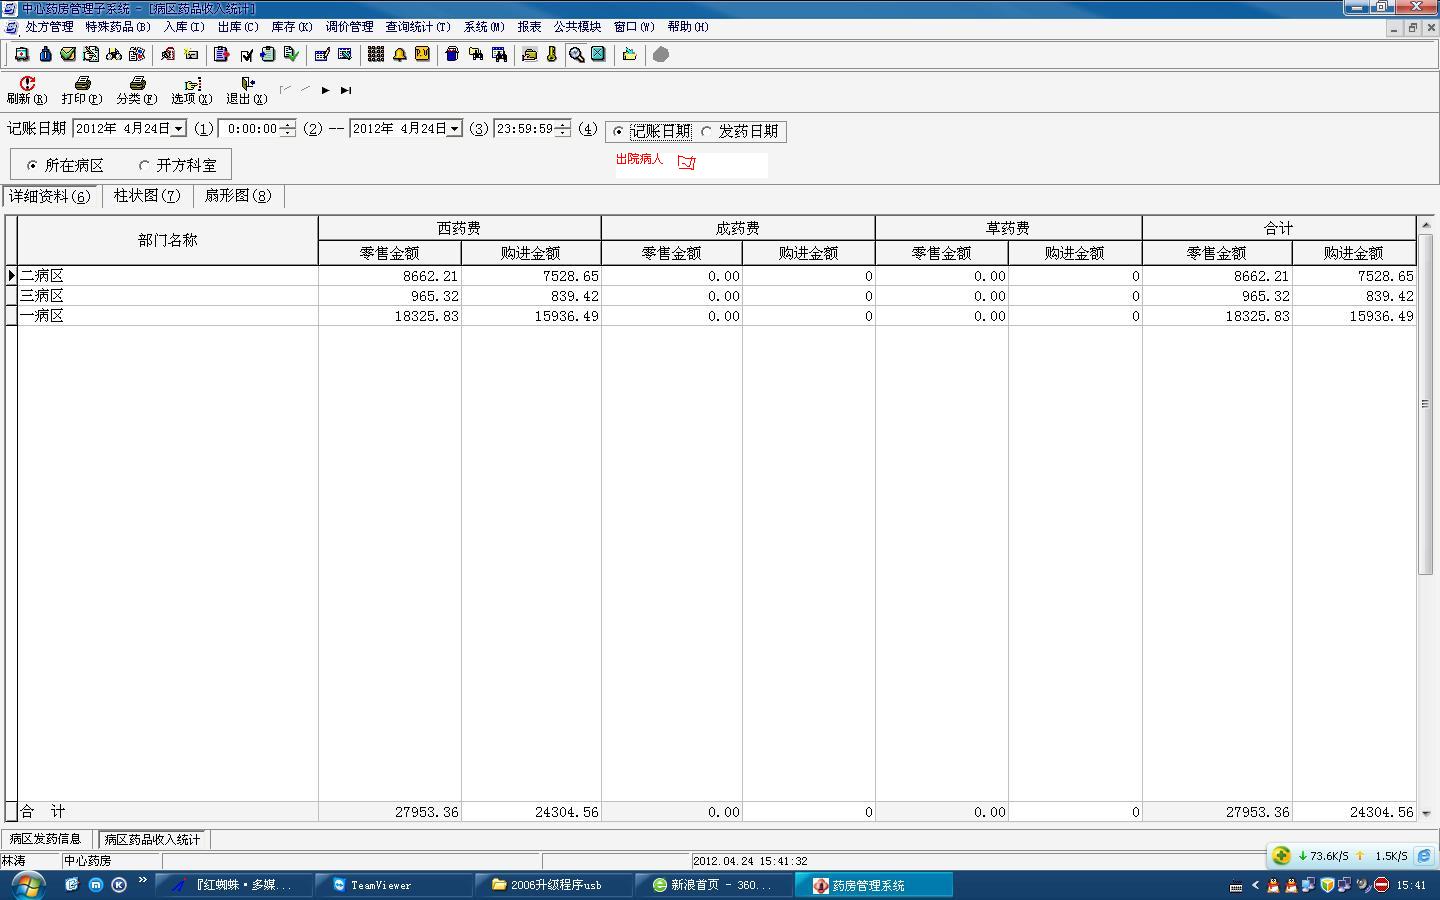Click the 西药费 column group header
Screen dimensions: 1440x900
[x=459, y=228]
